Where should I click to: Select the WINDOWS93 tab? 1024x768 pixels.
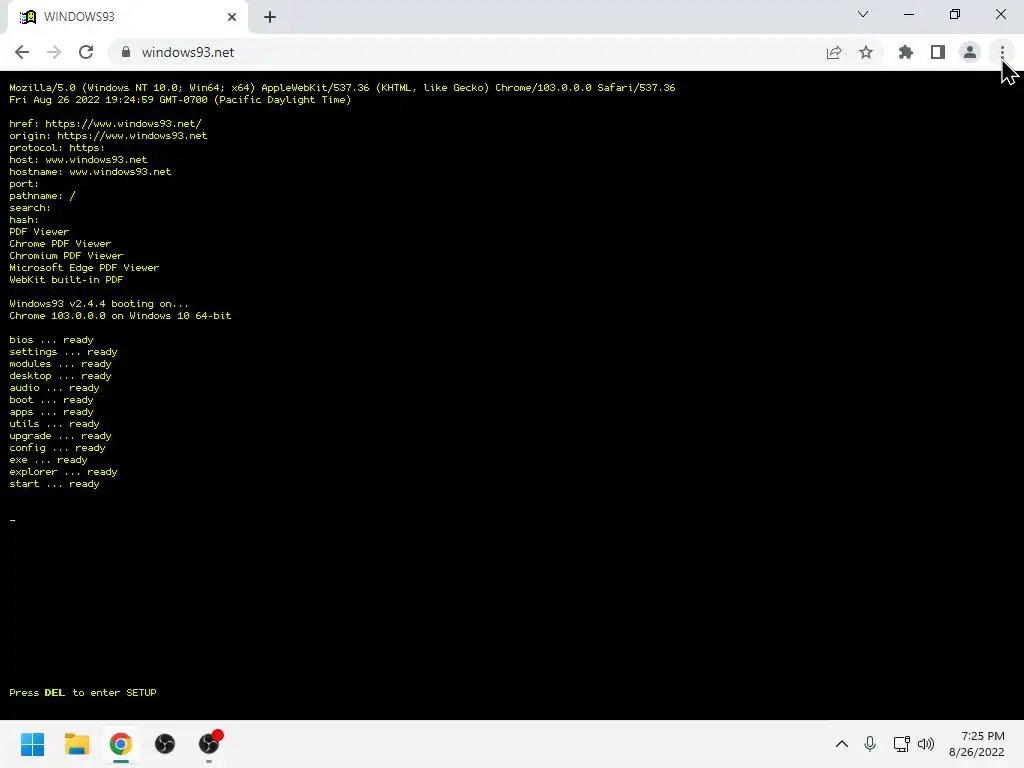127,17
